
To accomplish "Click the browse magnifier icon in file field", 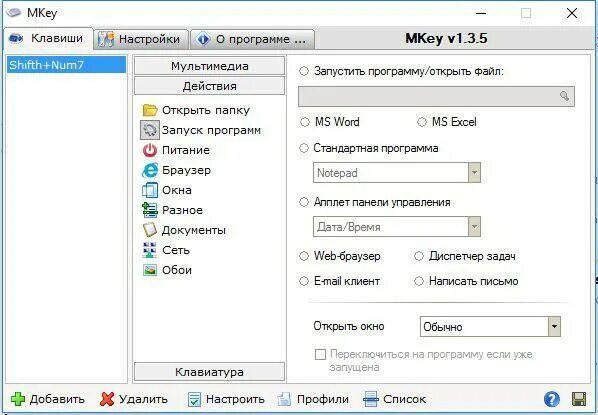I will 564,96.
